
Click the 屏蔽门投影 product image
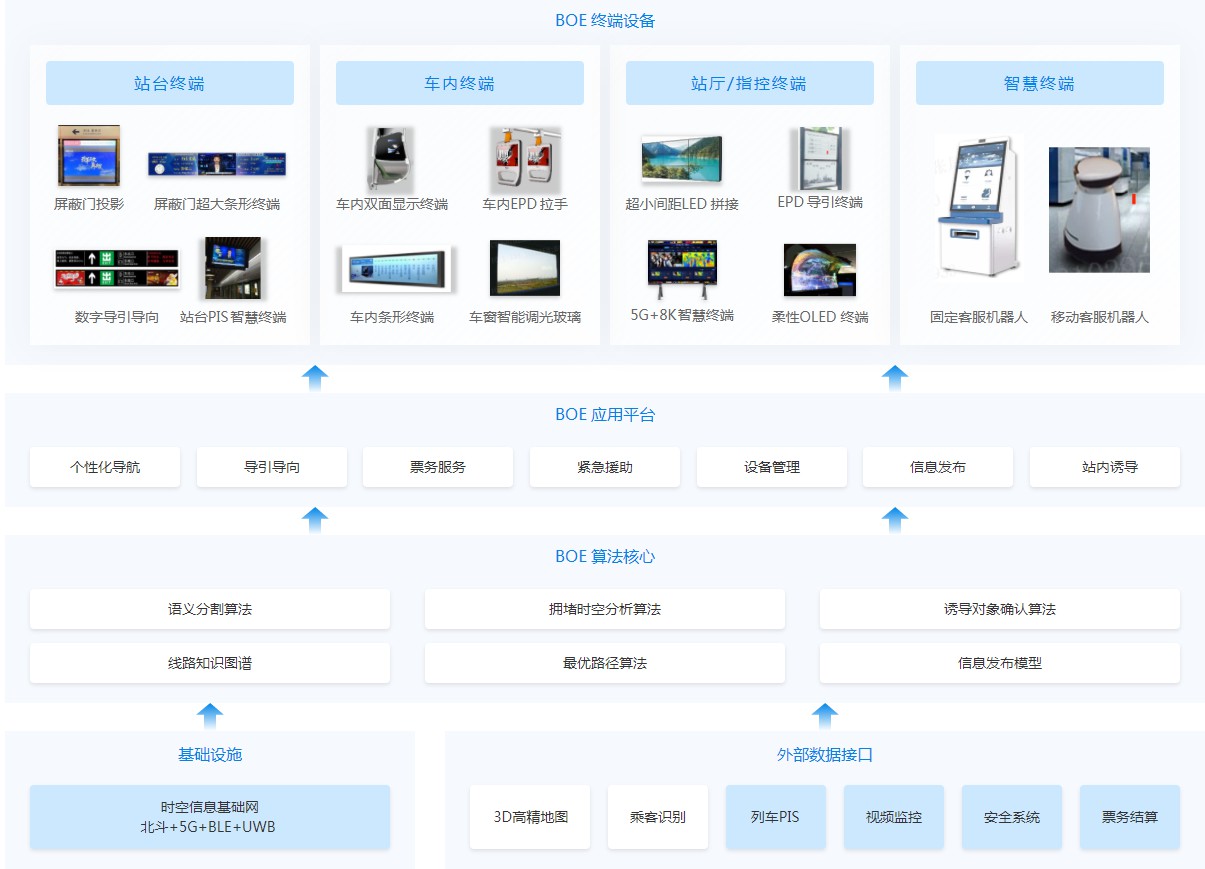coord(88,156)
